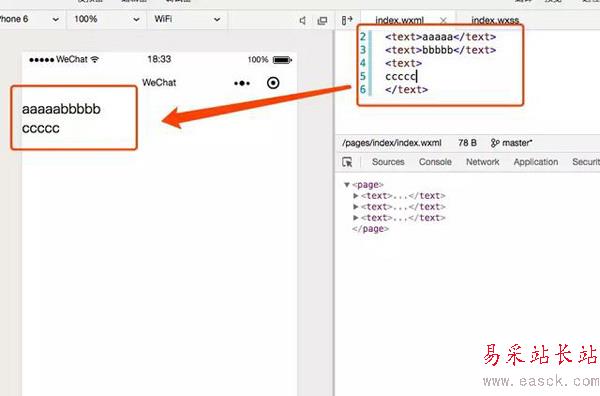600x396 pixels.
Task: Select the closing </page> tag in tree
Action: pos(370,229)
